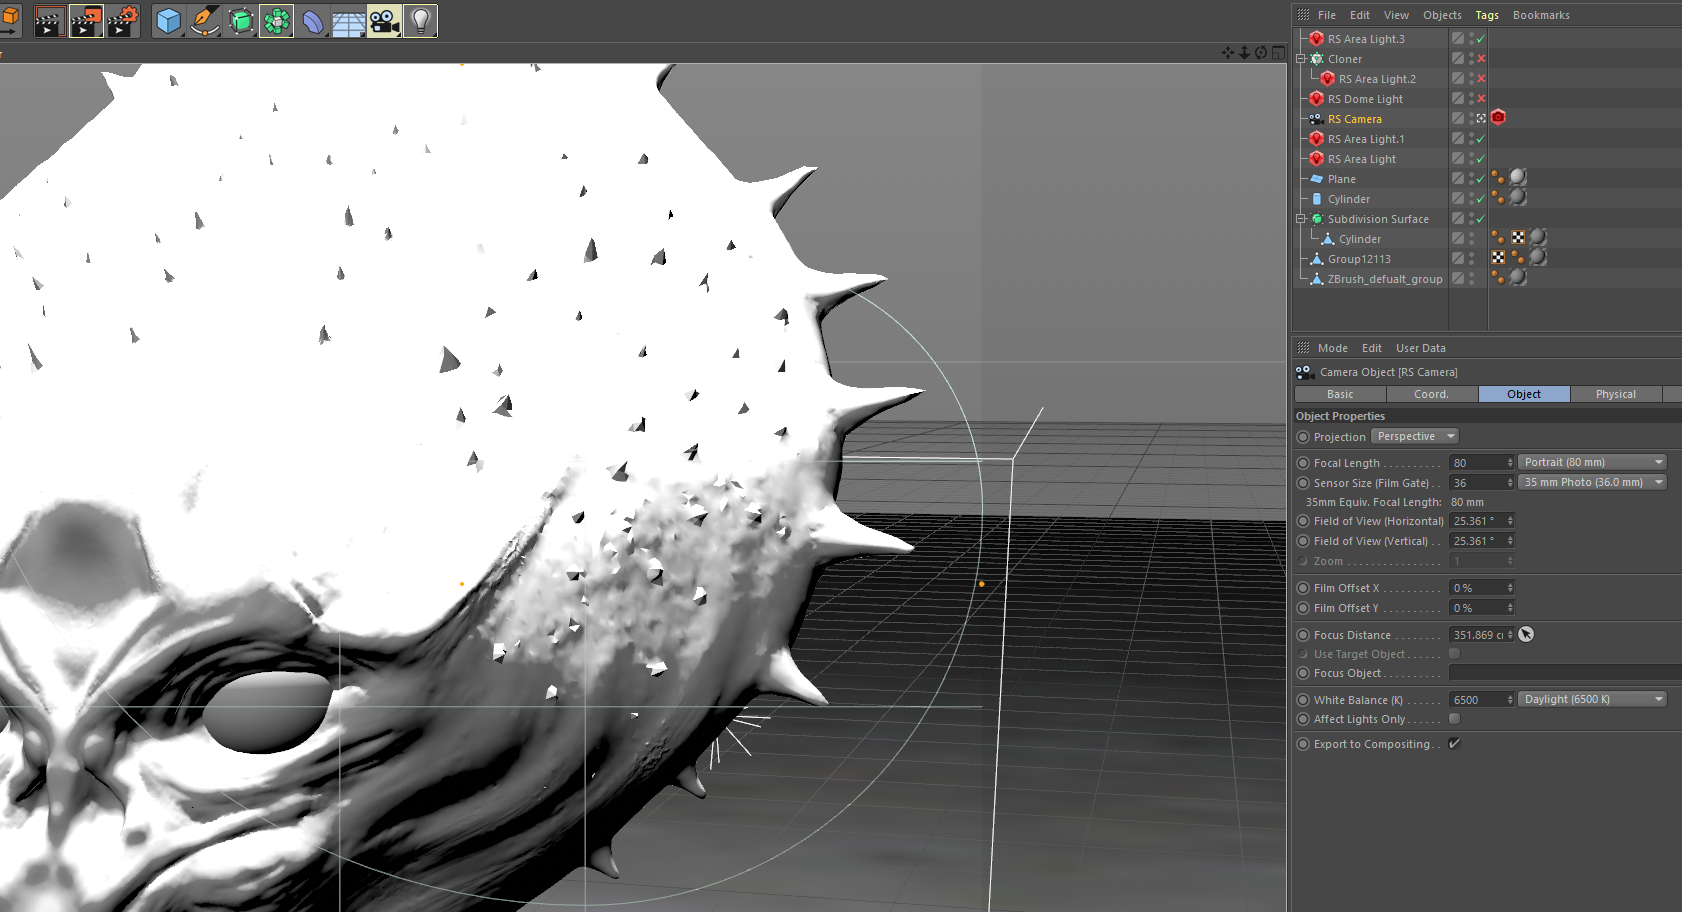This screenshot has width=1682, height=912.
Task: Click the Focal Length stepper arrows
Action: [x=1510, y=462]
